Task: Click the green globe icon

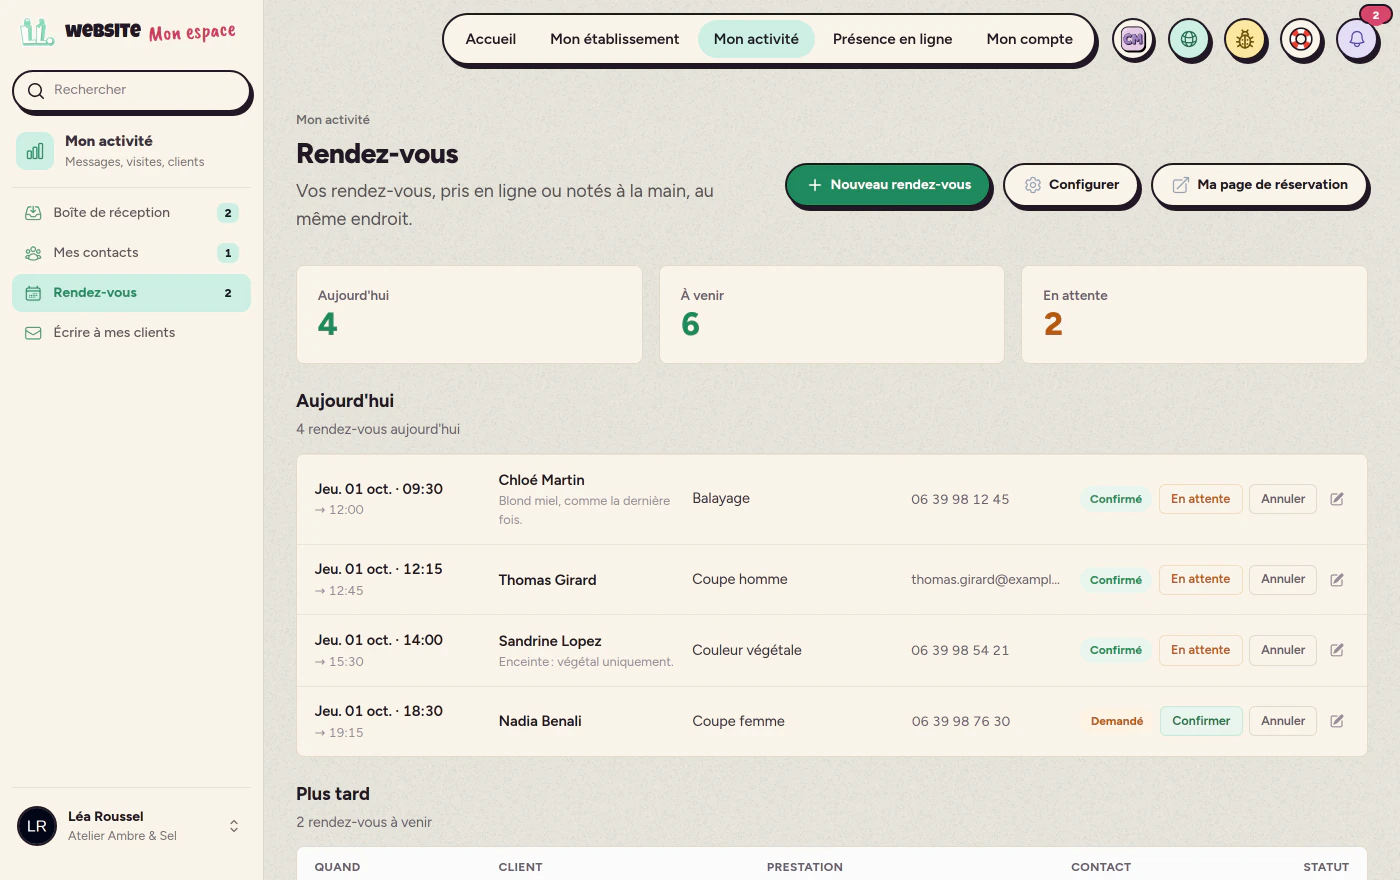Action: 1189,40
